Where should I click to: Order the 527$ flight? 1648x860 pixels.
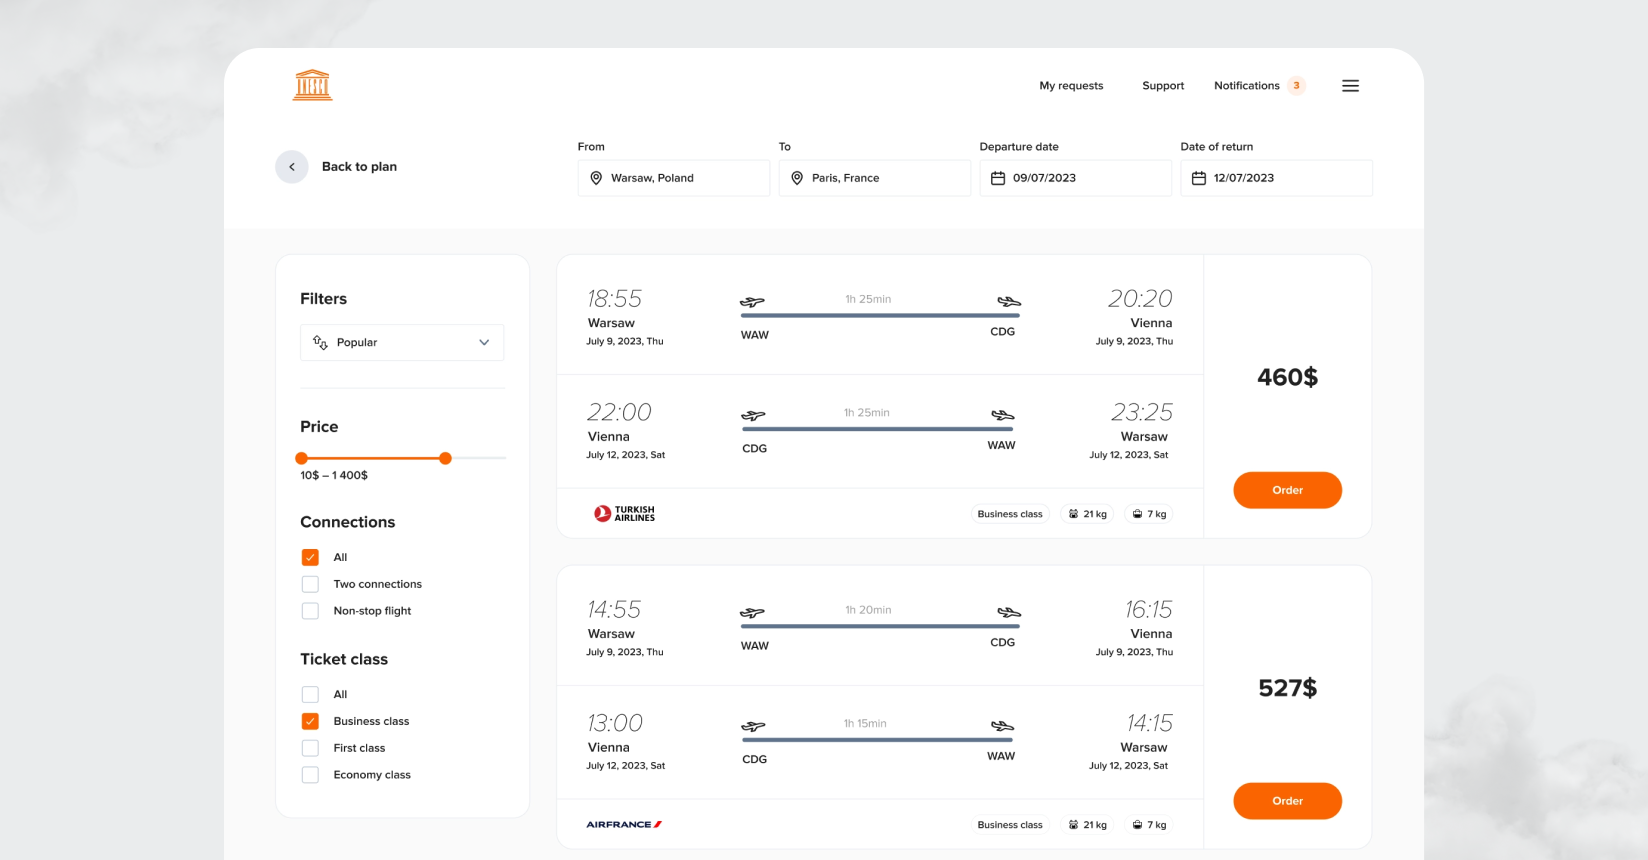1287,801
